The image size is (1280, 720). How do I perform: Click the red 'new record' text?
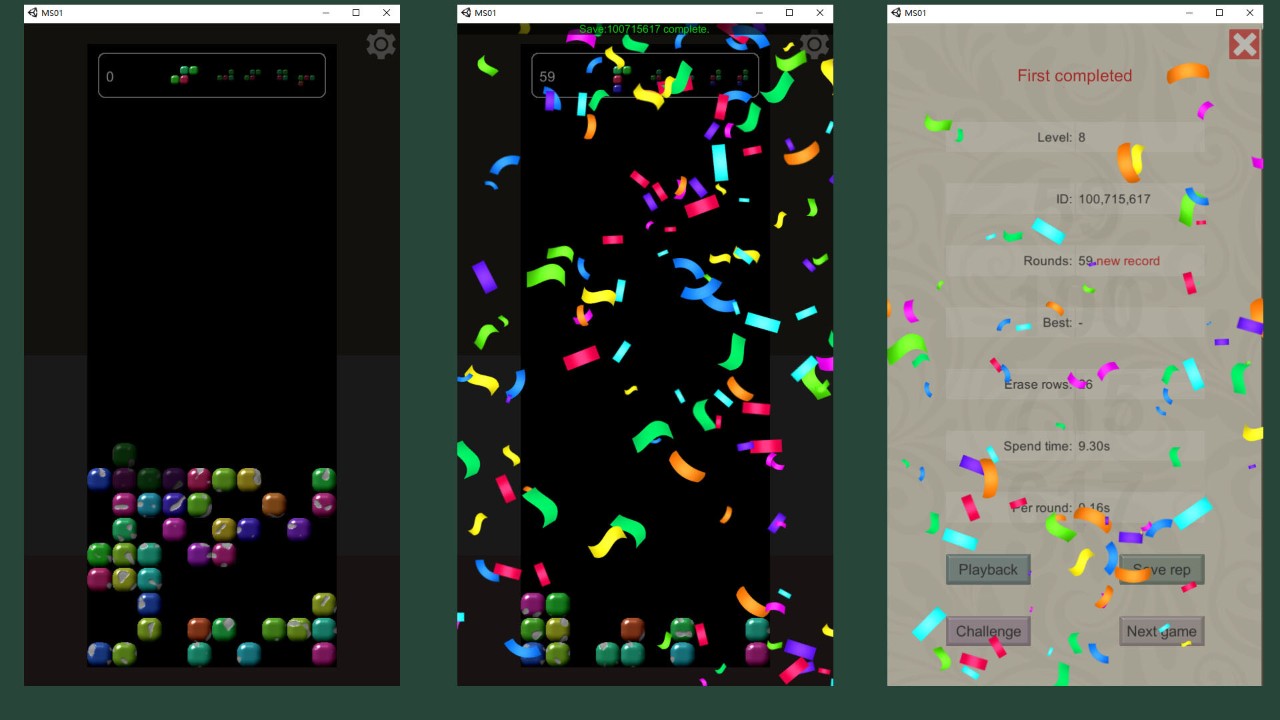(x=1128, y=261)
